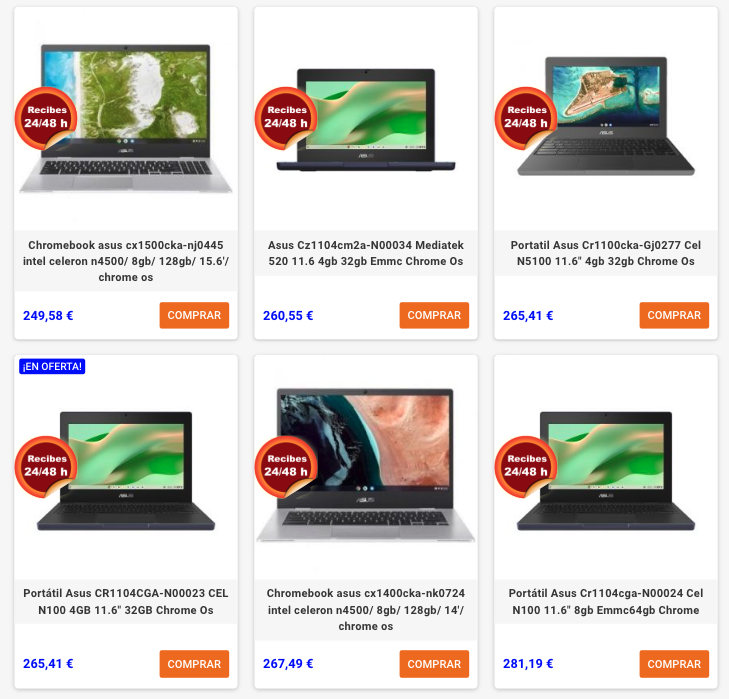
Task: Open Asus Cz1104cm2a-N00034 Mediatek product title
Action: (366, 253)
